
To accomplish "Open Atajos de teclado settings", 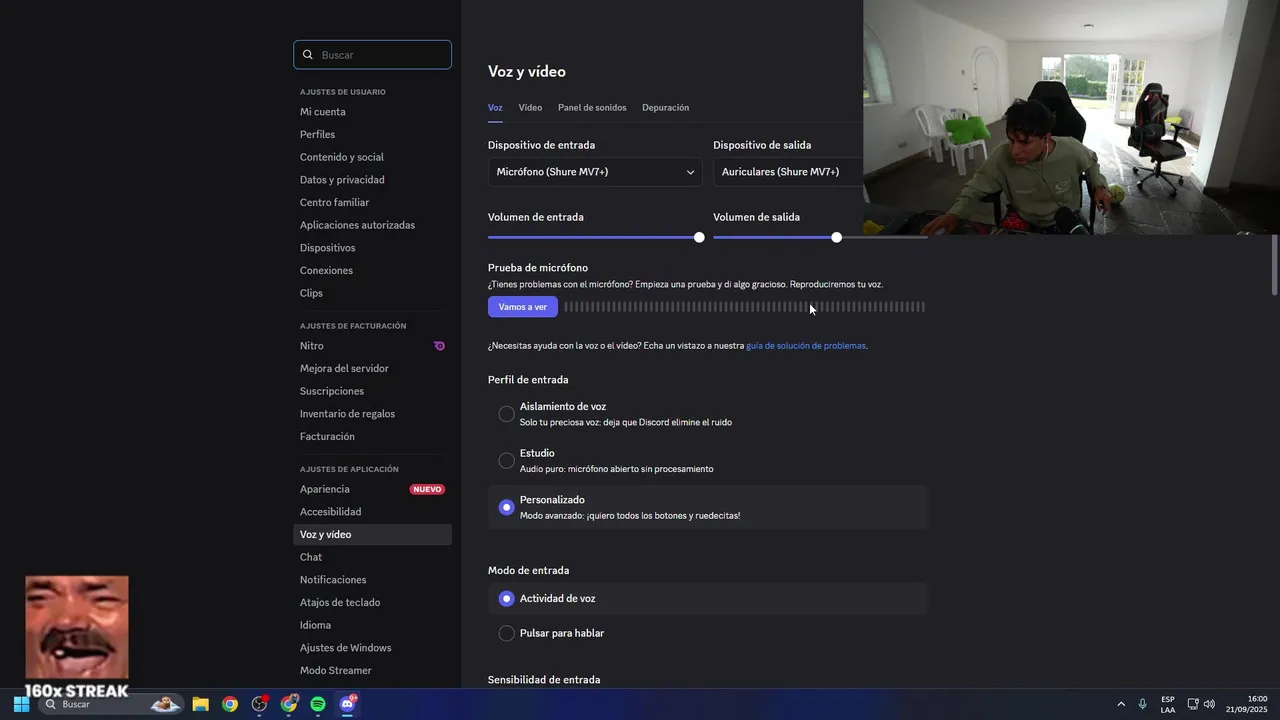I will [372, 602].
